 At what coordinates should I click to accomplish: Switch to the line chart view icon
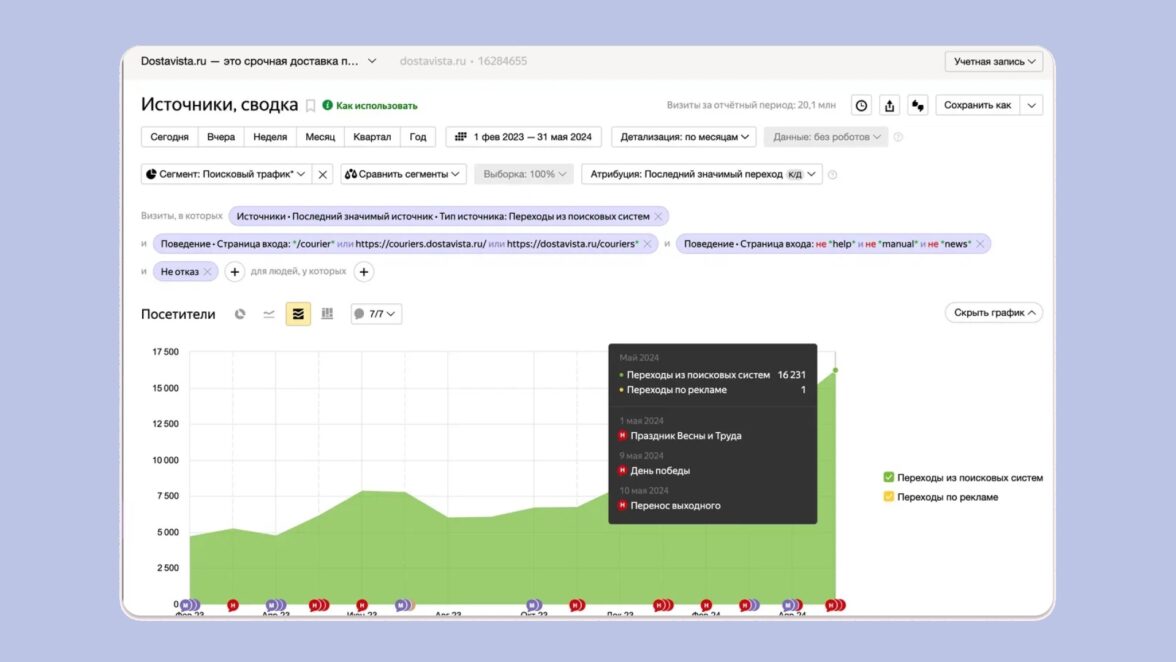click(269, 314)
